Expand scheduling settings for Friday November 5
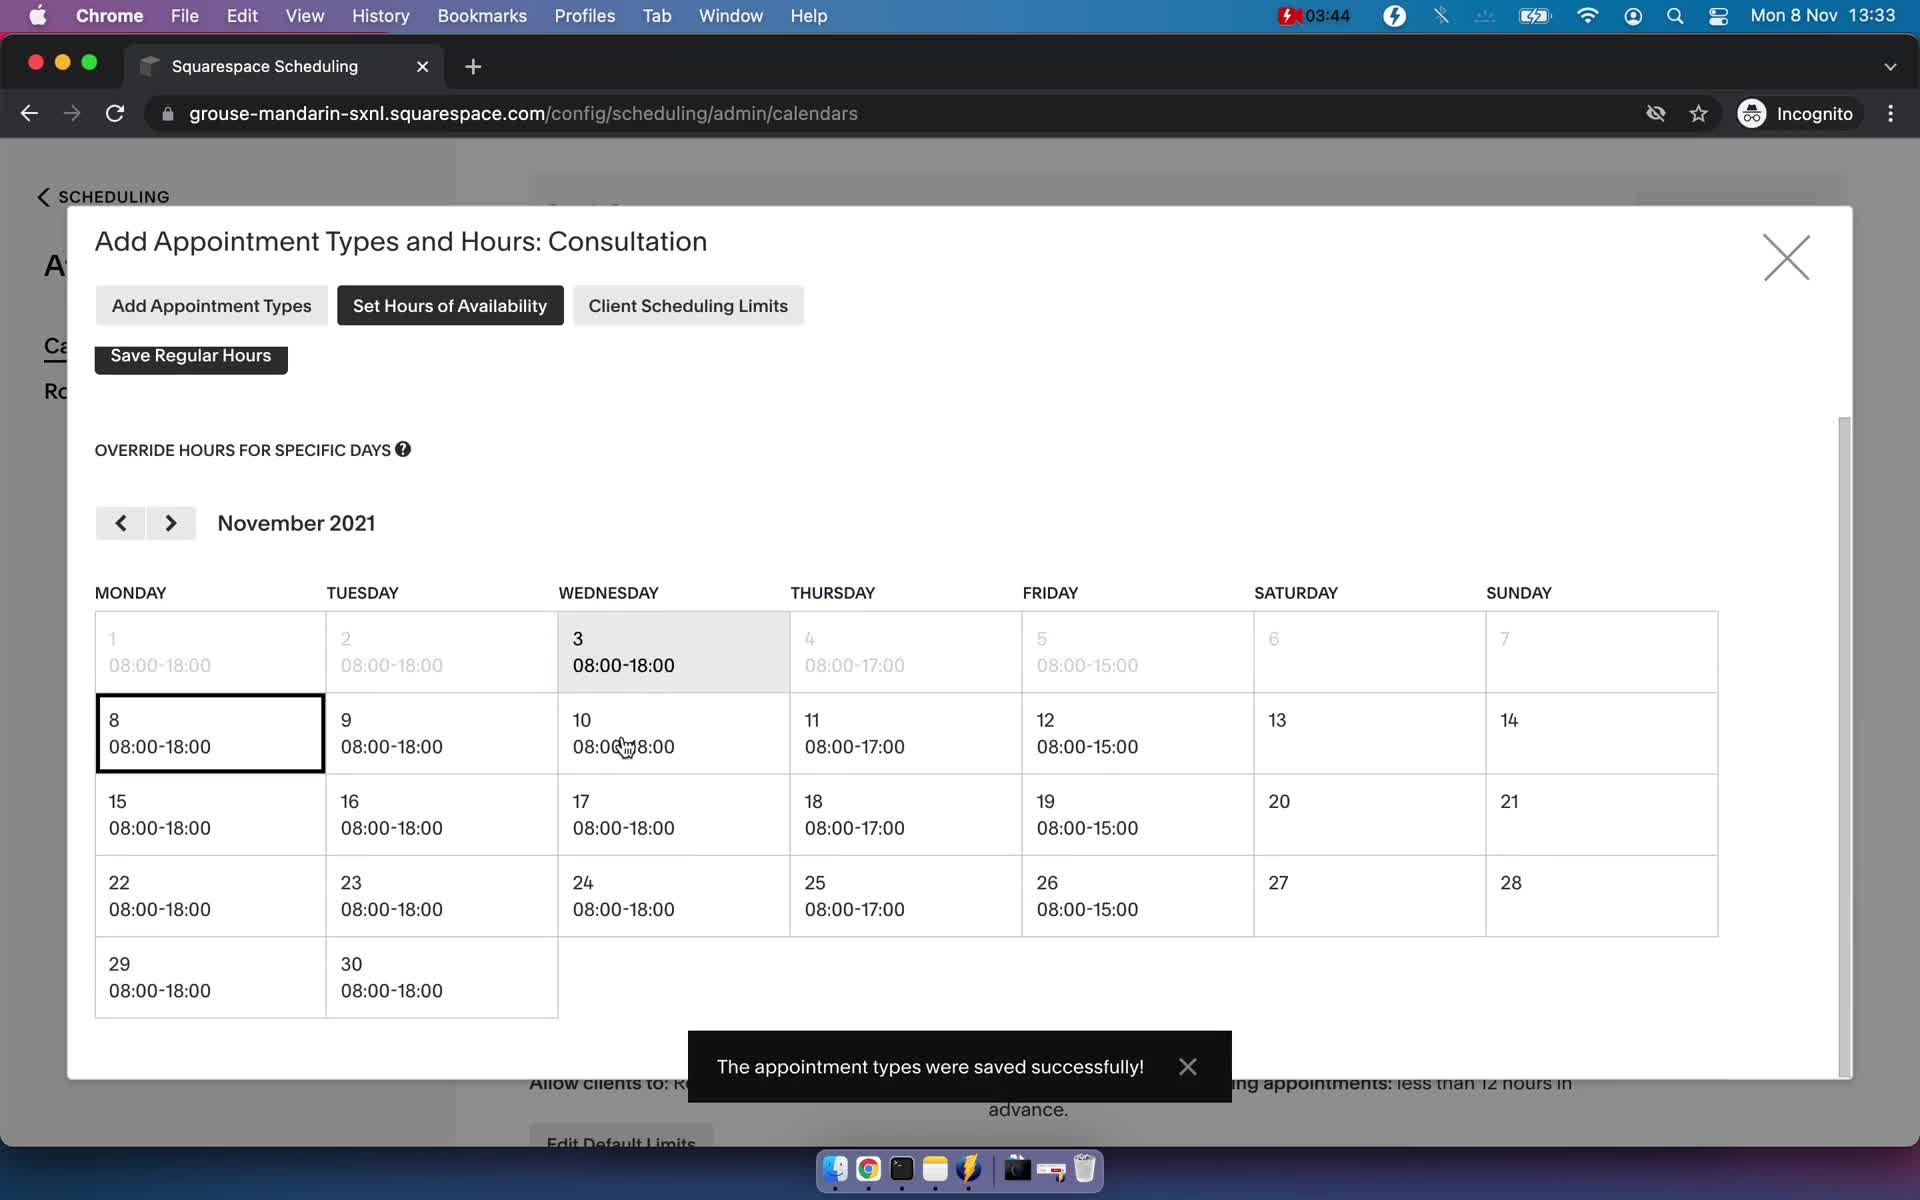1920x1200 pixels. point(1133,651)
